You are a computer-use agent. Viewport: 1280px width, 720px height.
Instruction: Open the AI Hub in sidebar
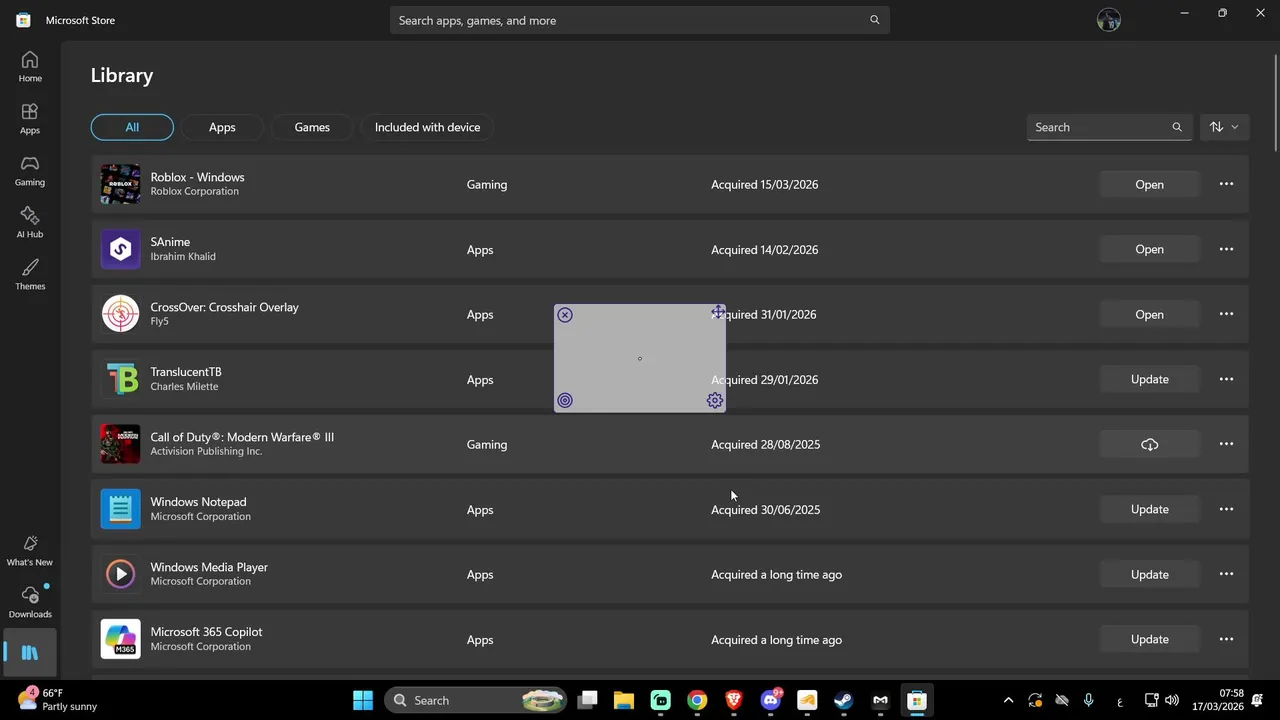pos(30,223)
